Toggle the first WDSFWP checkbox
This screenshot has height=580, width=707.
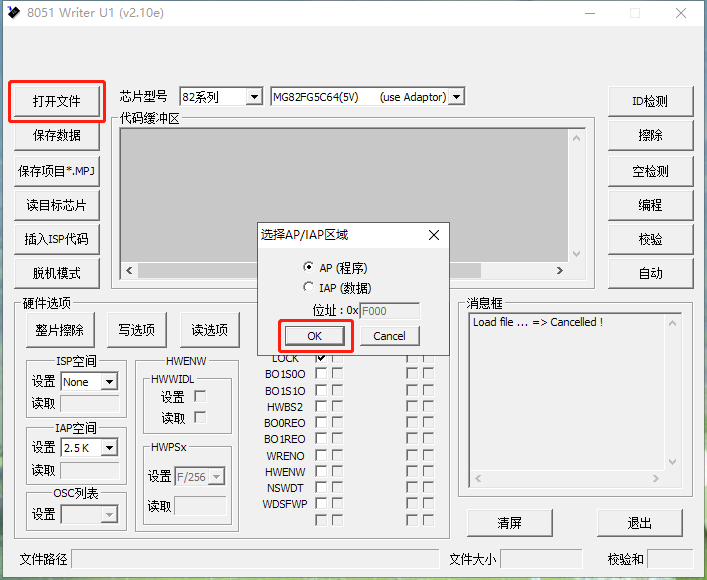tap(321, 503)
